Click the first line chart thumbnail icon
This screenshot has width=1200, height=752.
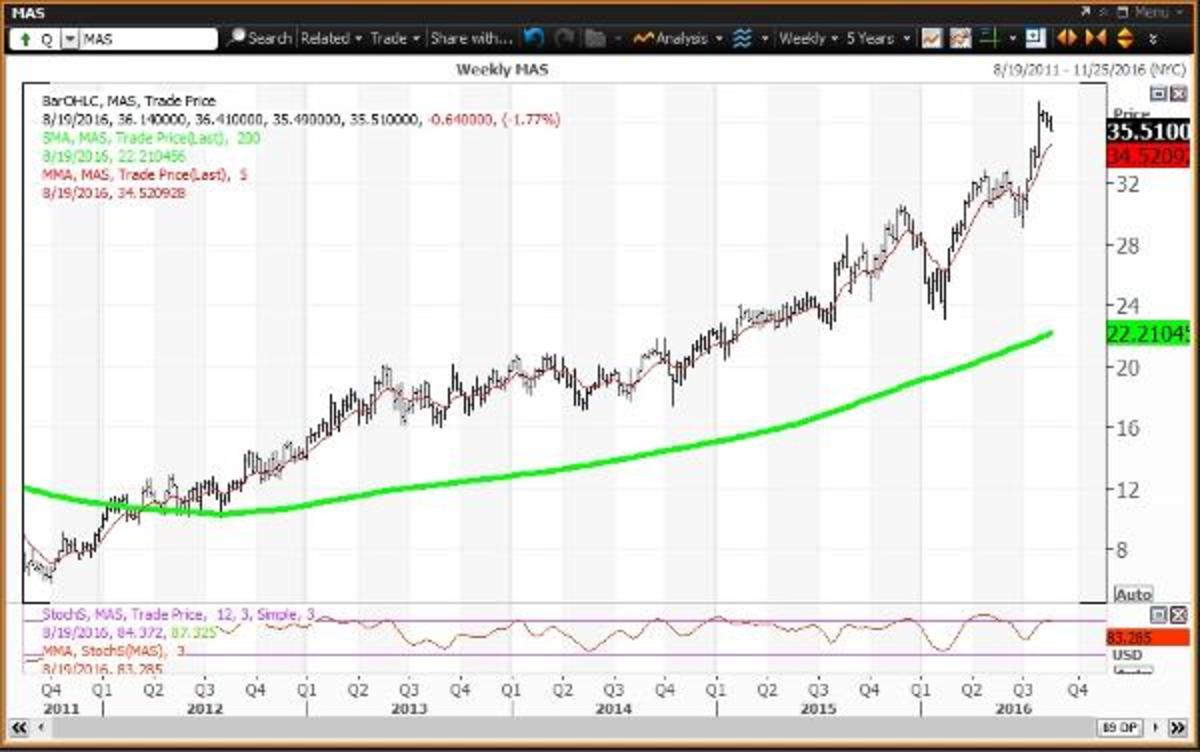(932, 39)
